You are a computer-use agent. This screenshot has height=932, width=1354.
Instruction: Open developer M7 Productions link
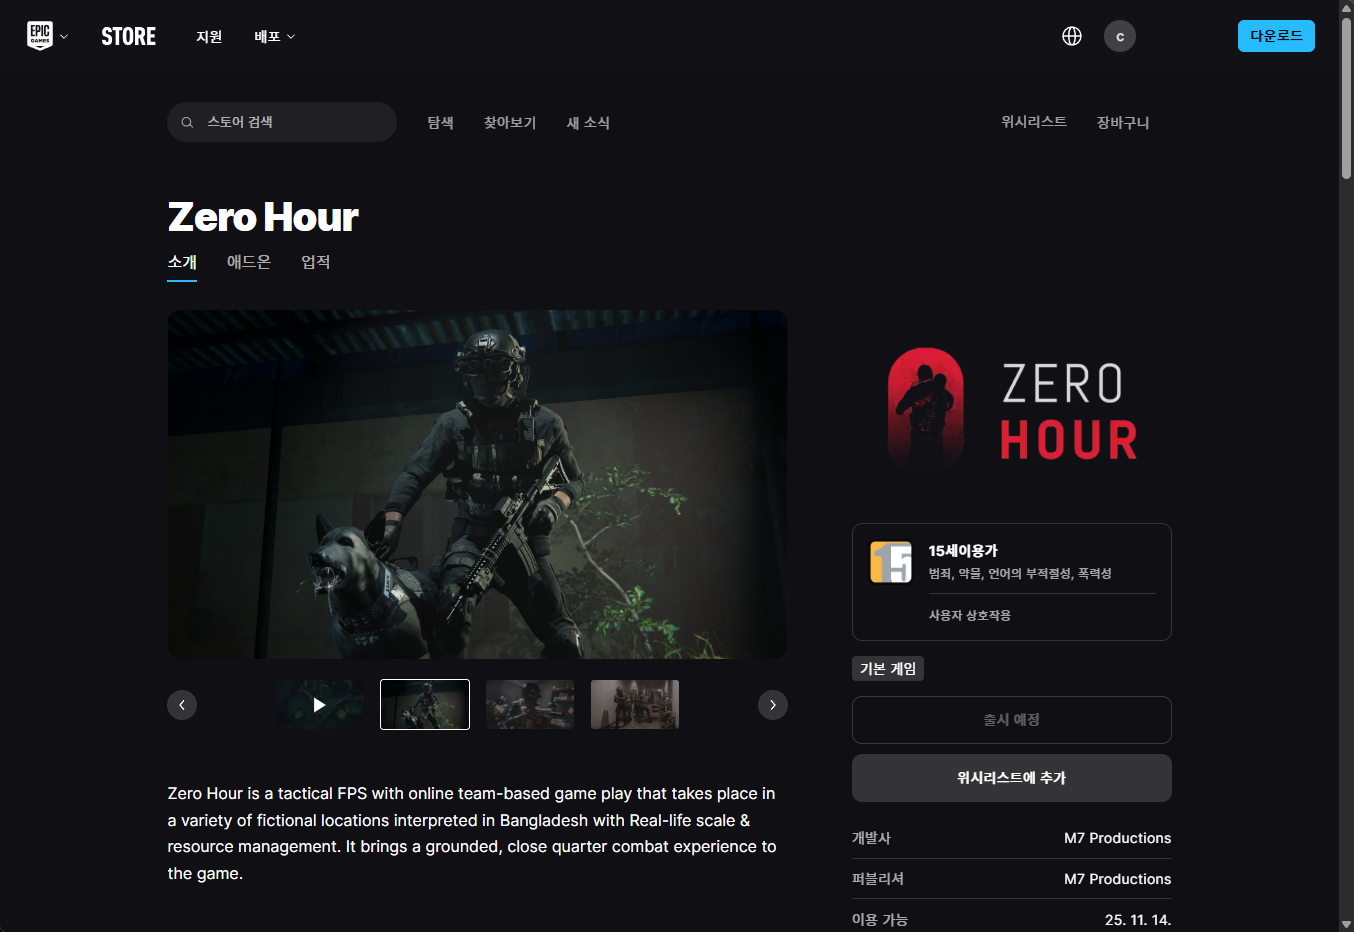(x=1117, y=838)
